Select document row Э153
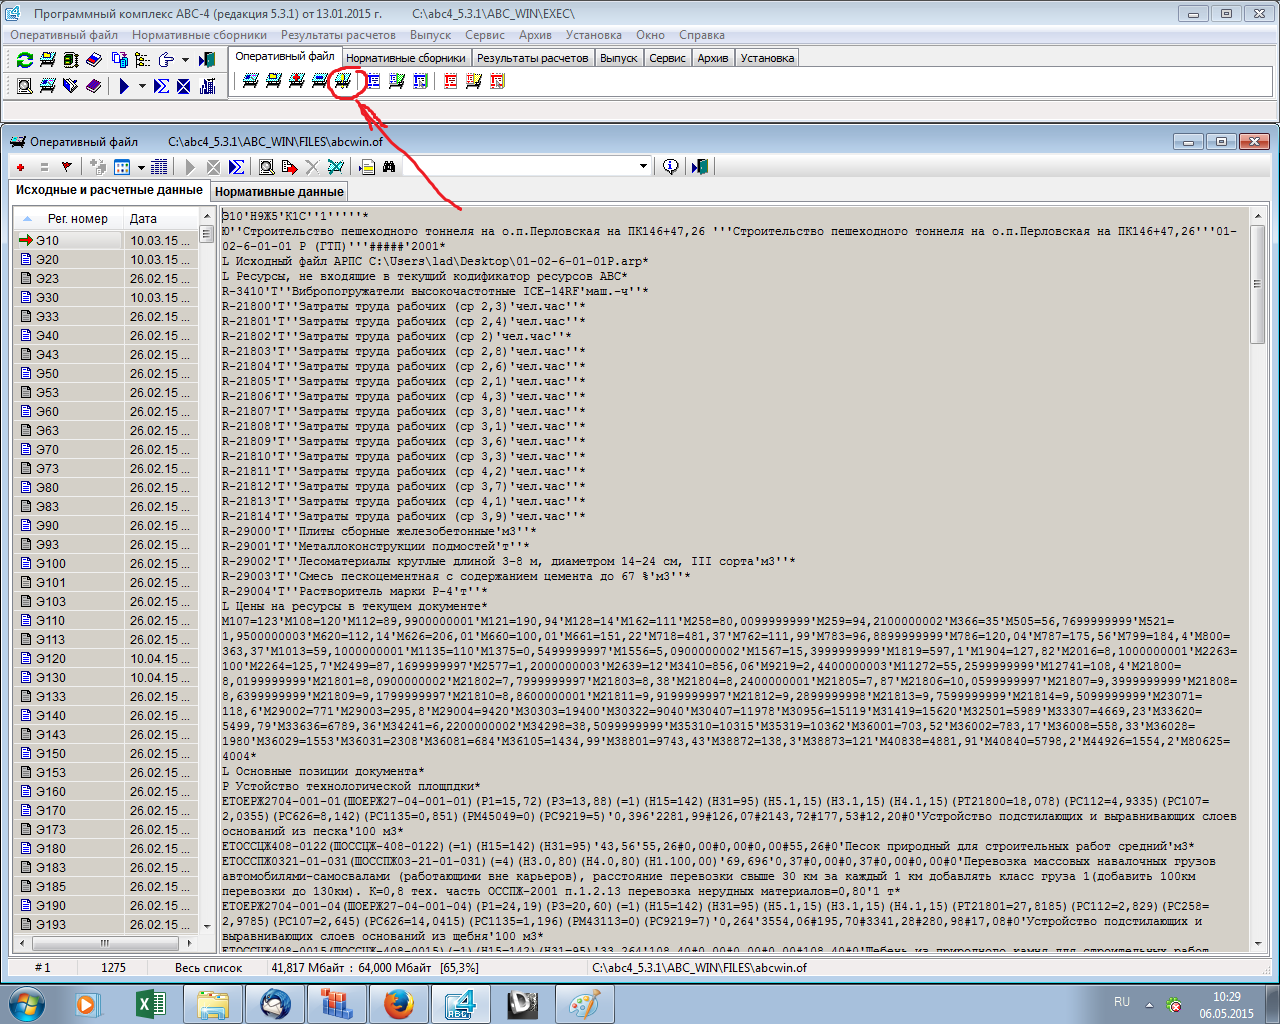This screenshot has height=1024, width=1280. point(105,772)
